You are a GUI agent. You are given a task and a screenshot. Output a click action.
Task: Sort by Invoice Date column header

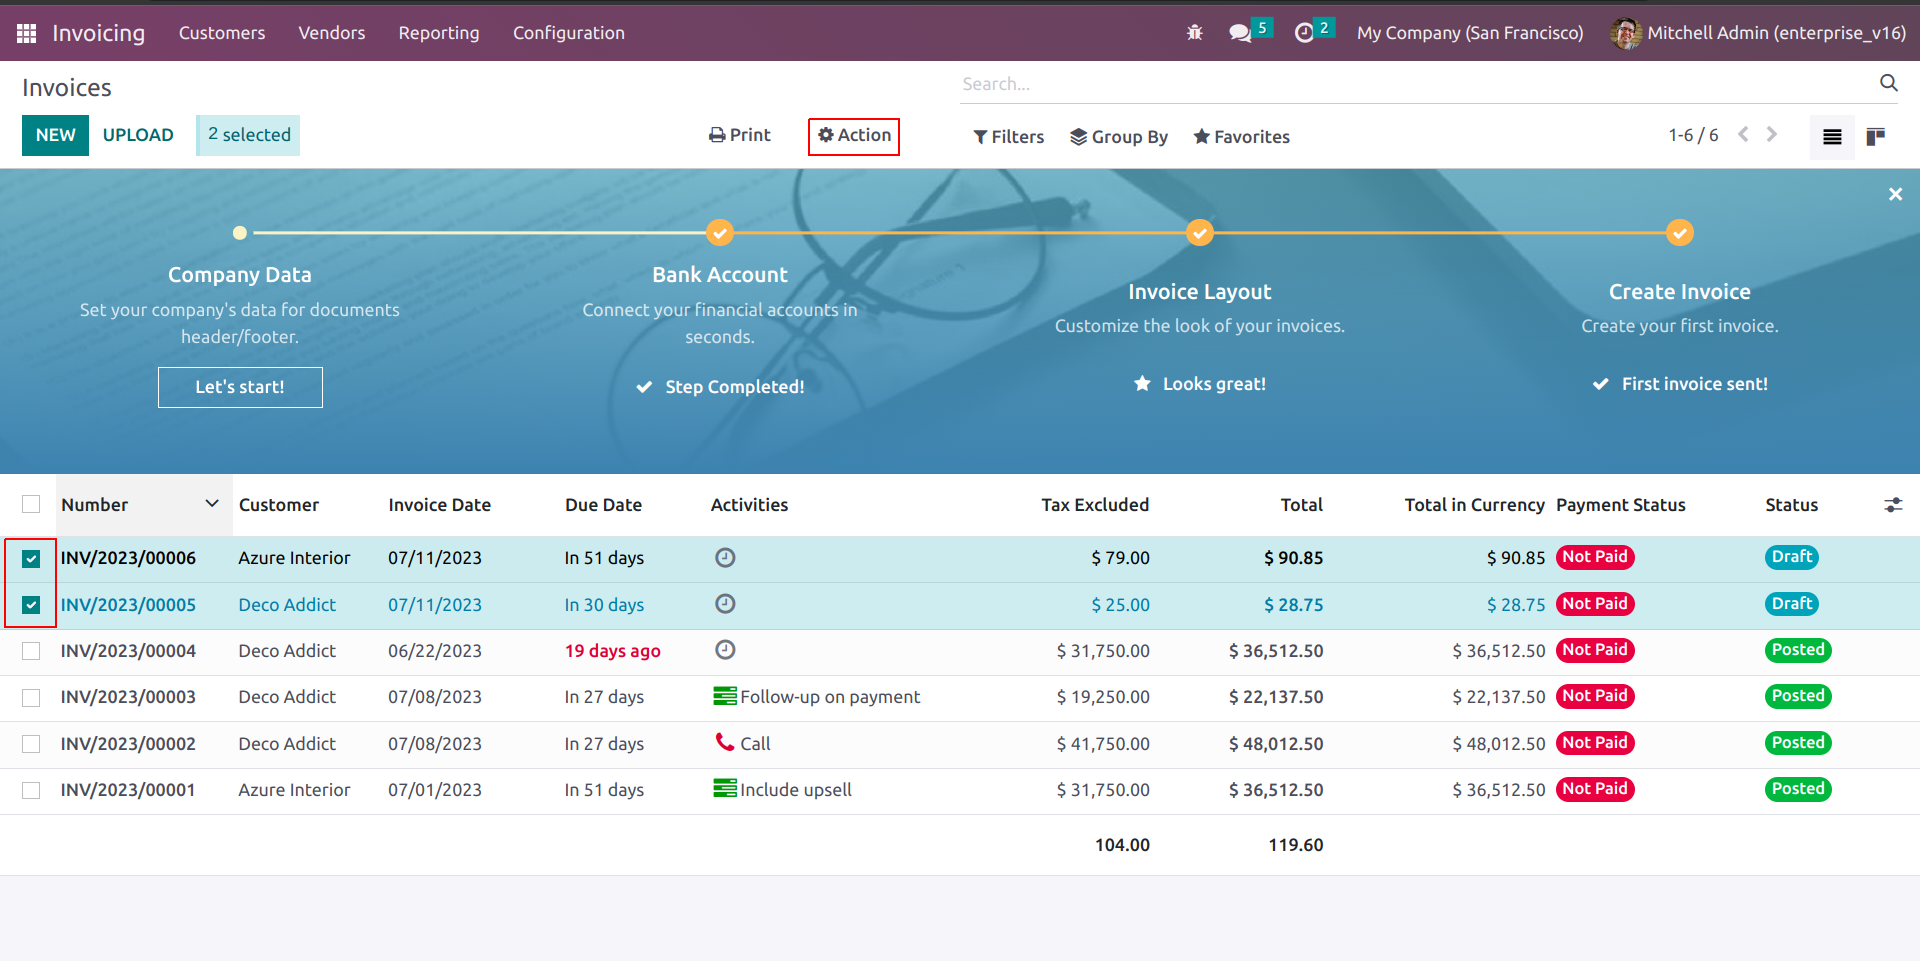pos(439,505)
